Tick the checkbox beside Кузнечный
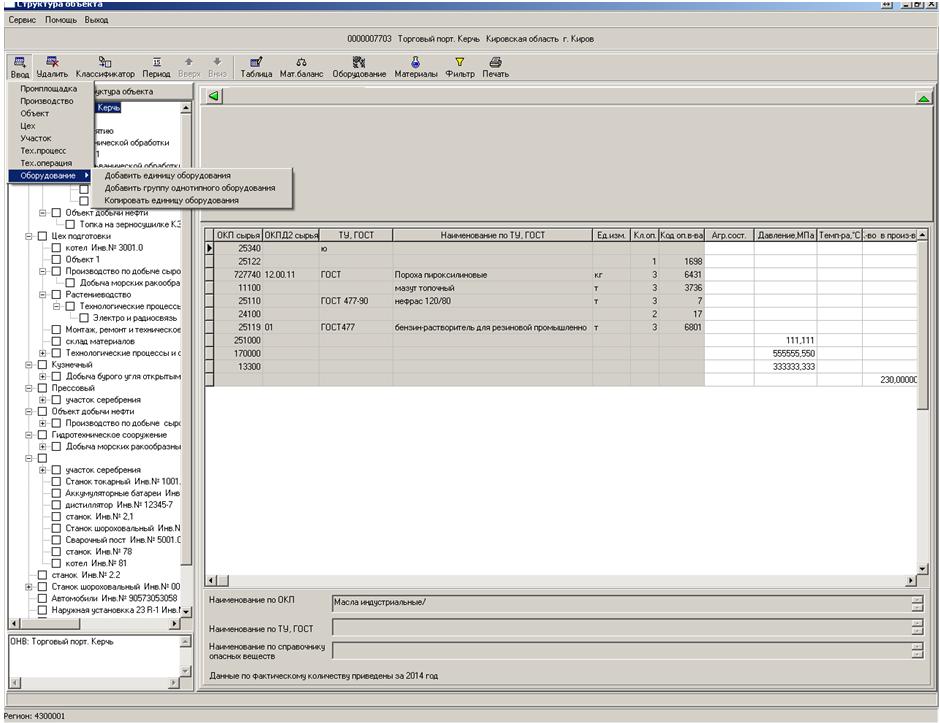Viewport: 940px width, 723px height. [43, 365]
